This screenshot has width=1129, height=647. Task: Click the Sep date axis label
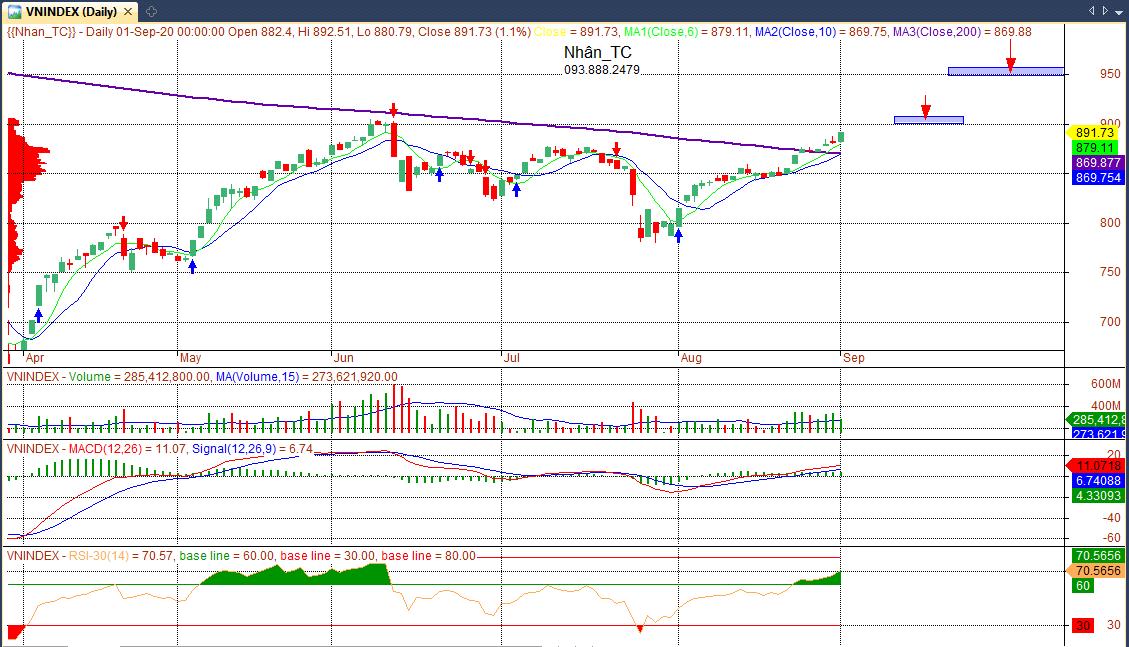[853, 358]
